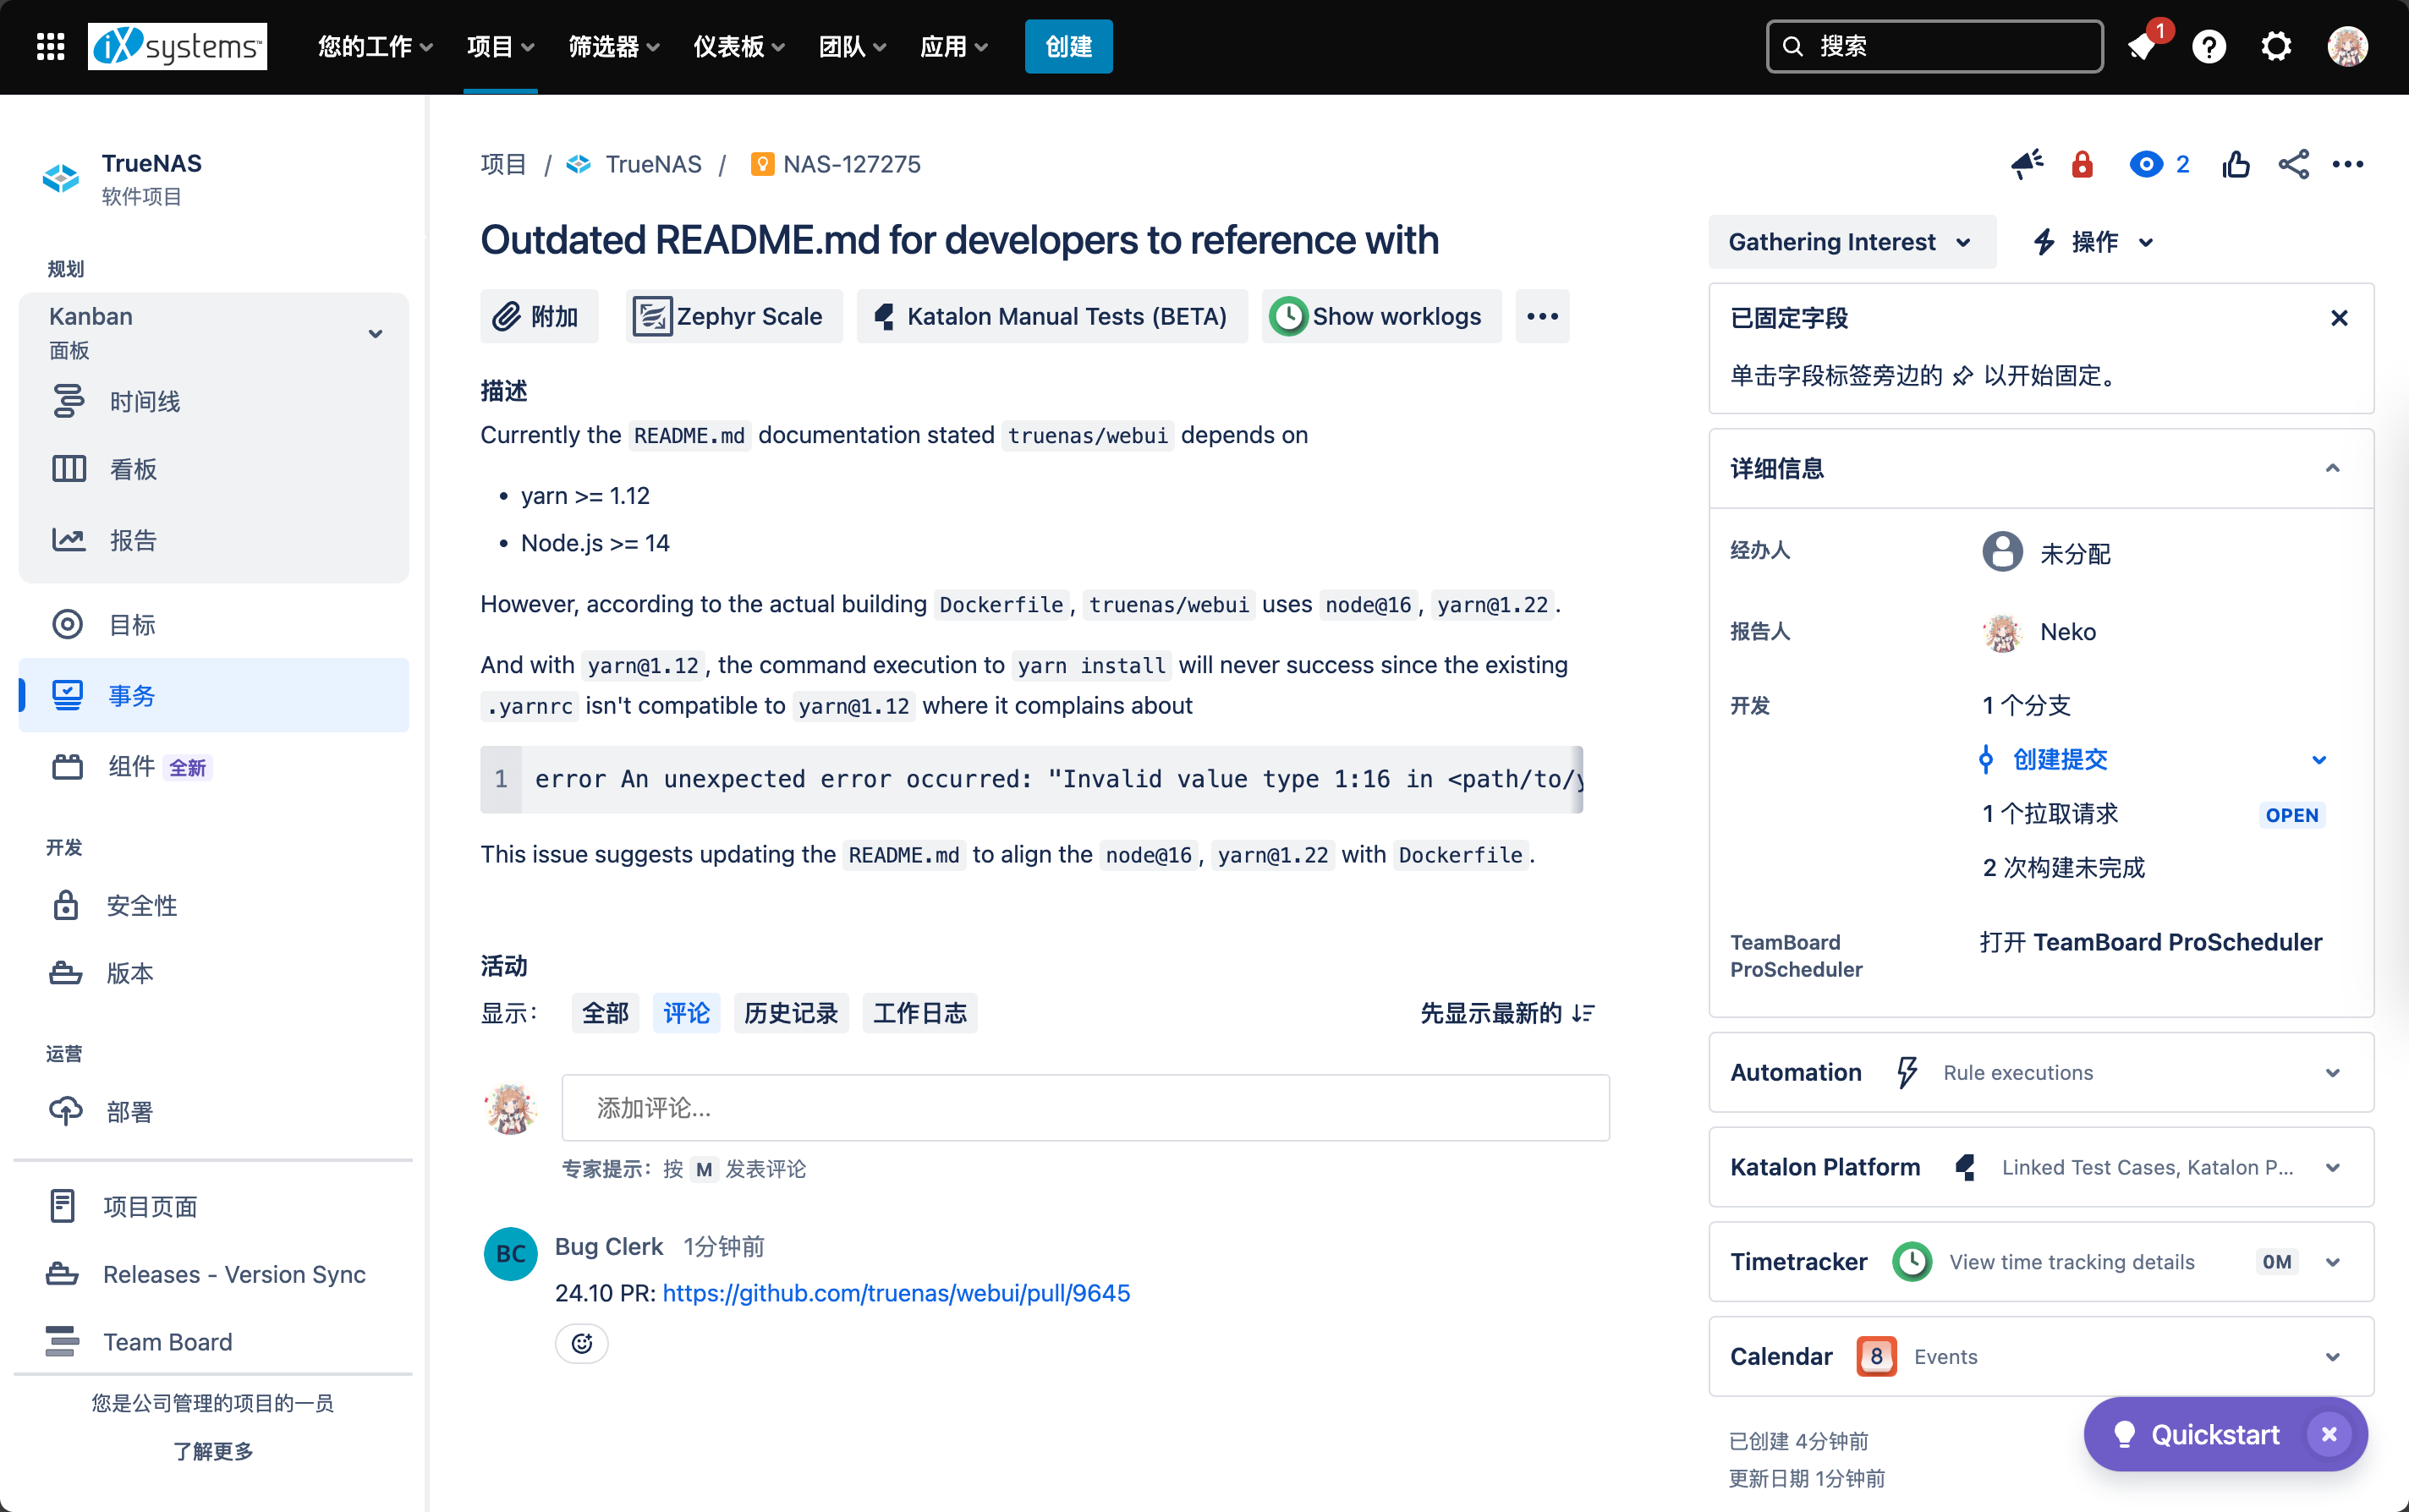The width and height of the screenshot is (2409, 1512).
Task: Open the 筛选器 menu in top navigation
Action: click(613, 46)
